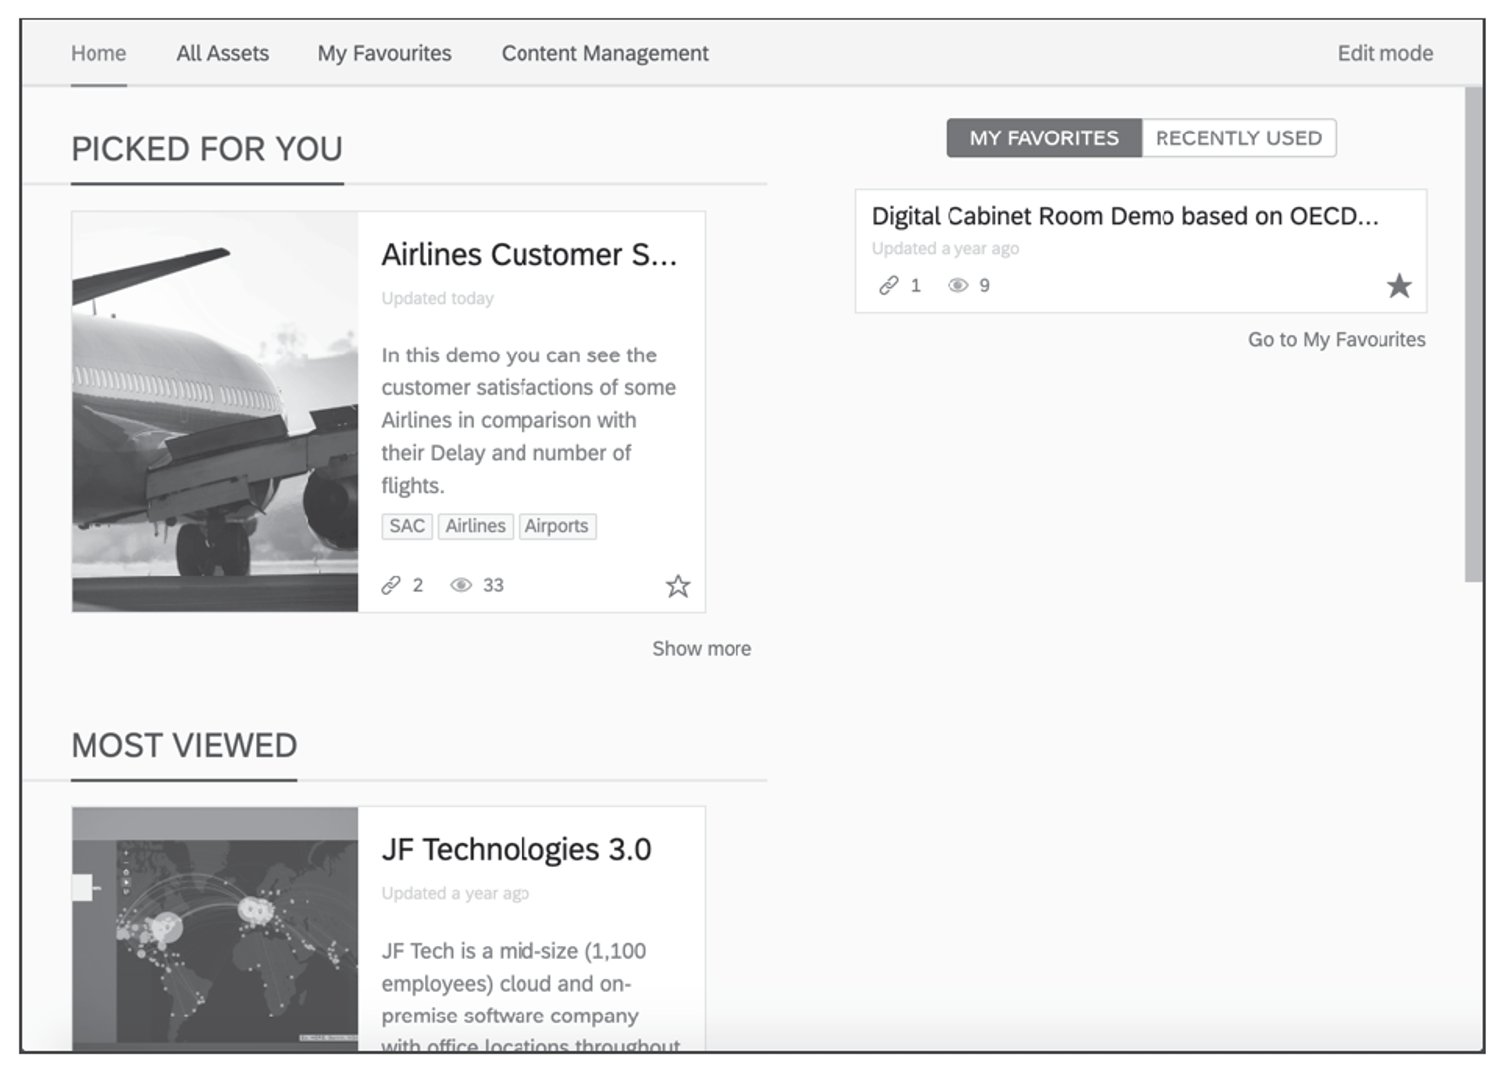1502x1070 pixels.
Task: Select the SAC tag
Action: coord(406,526)
